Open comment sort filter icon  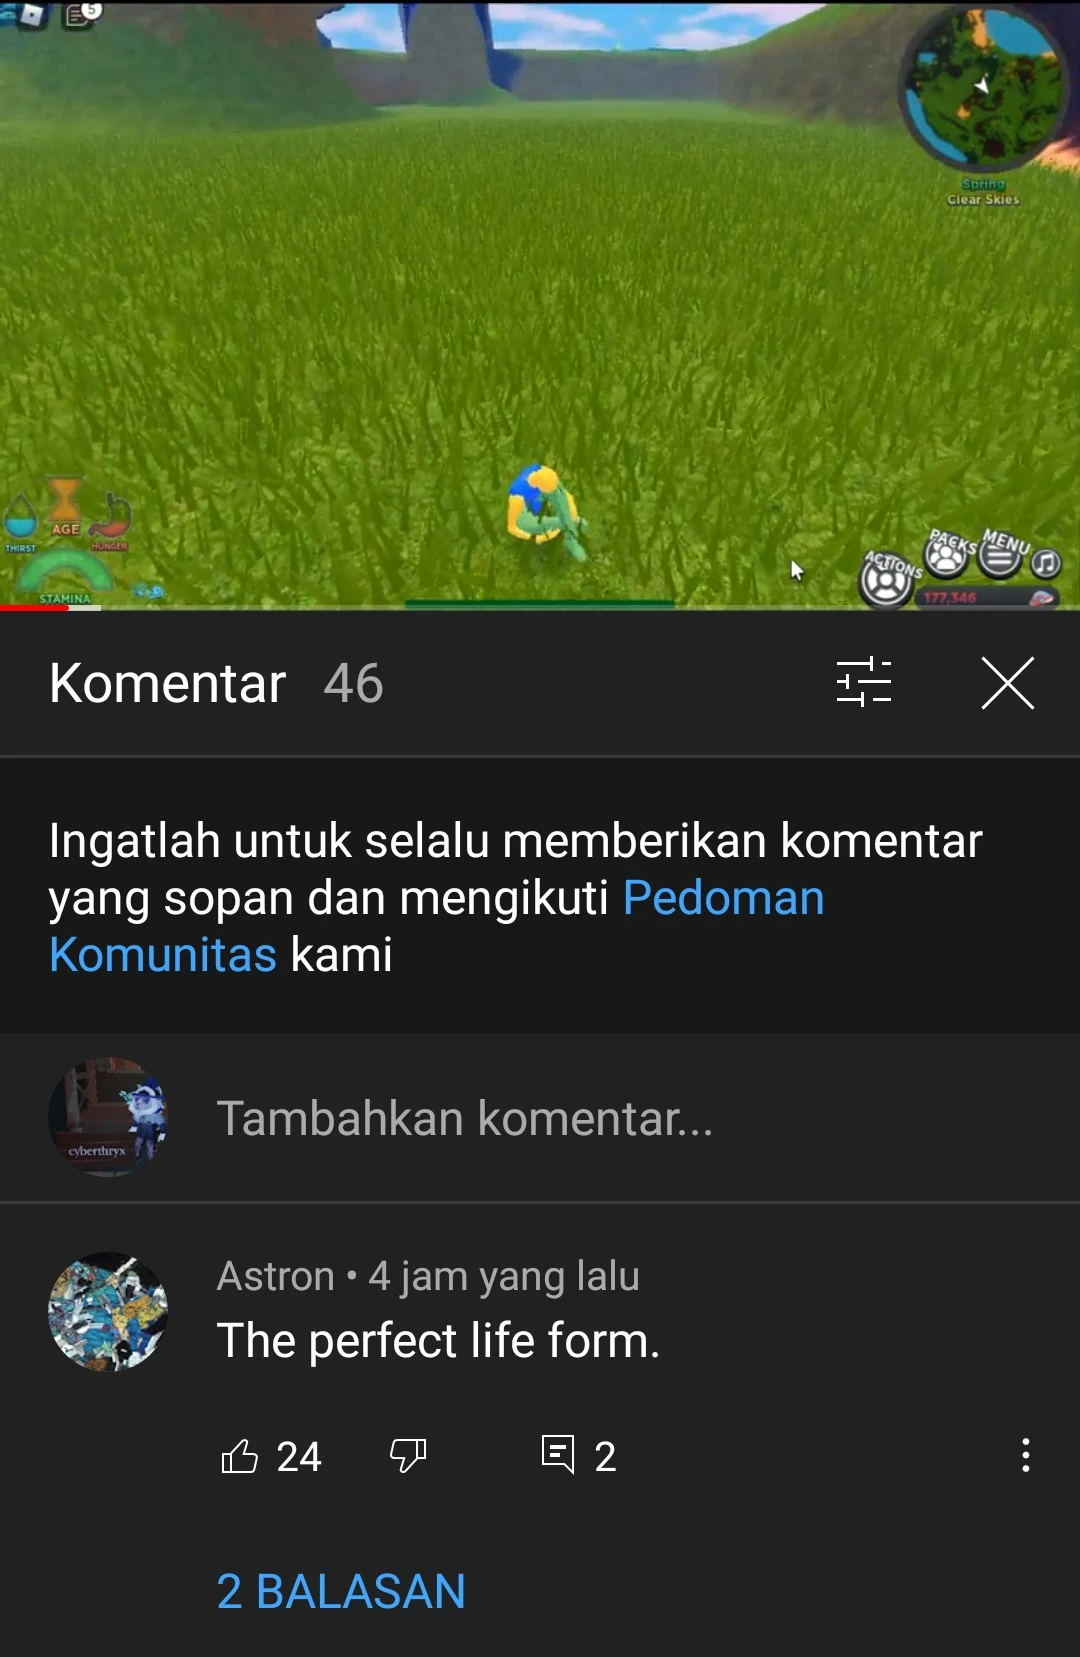click(864, 683)
